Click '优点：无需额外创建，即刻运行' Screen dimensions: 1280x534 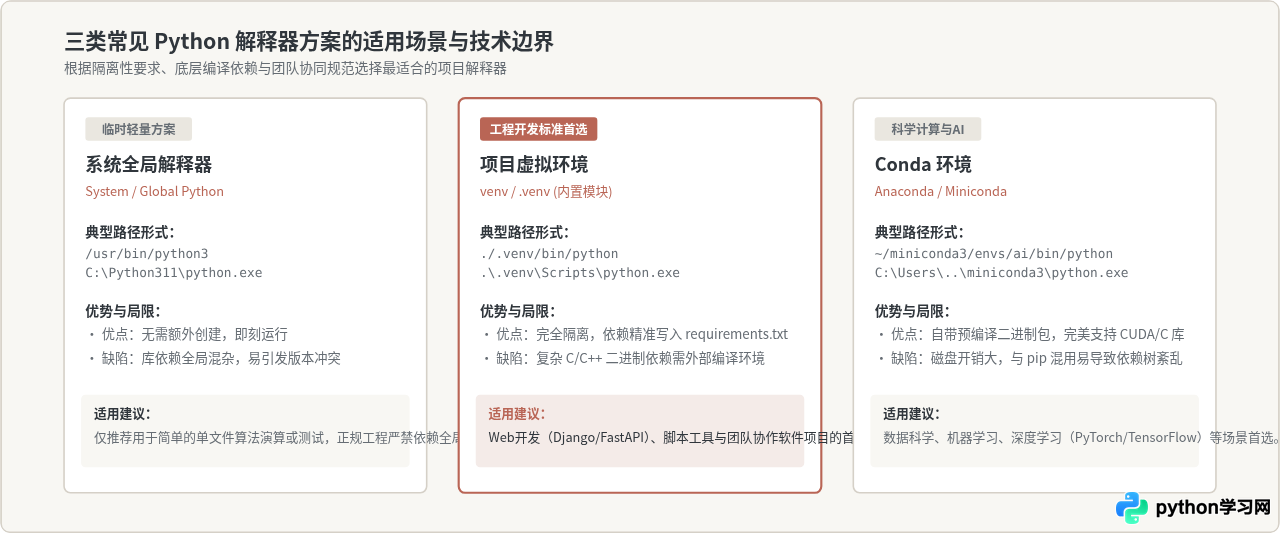click(x=194, y=335)
